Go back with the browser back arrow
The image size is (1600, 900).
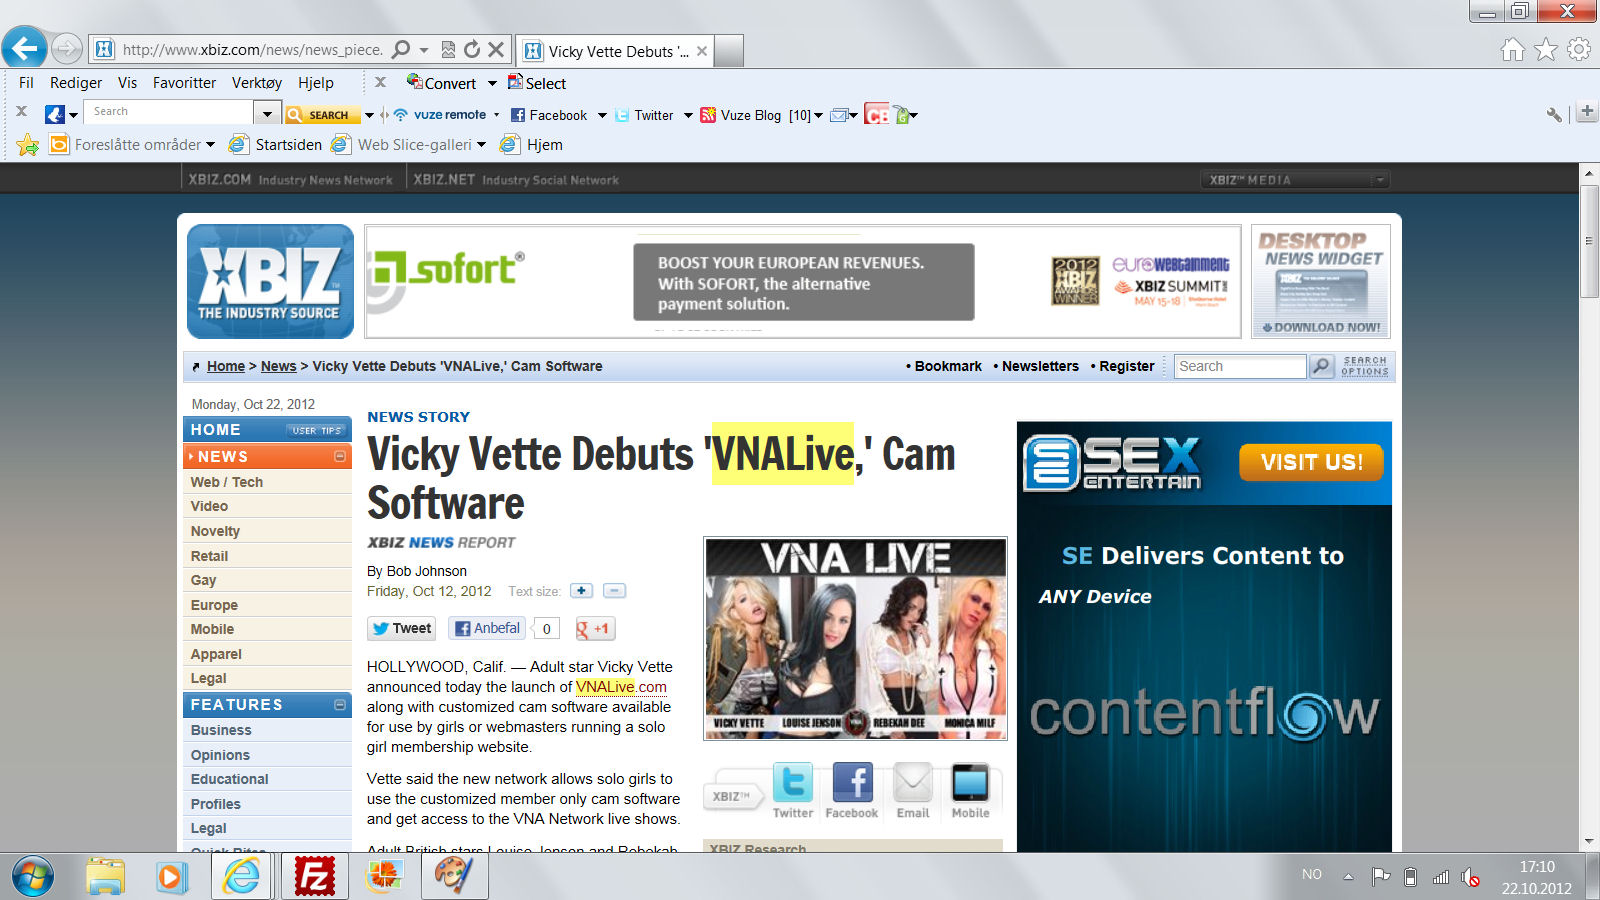(25, 48)
